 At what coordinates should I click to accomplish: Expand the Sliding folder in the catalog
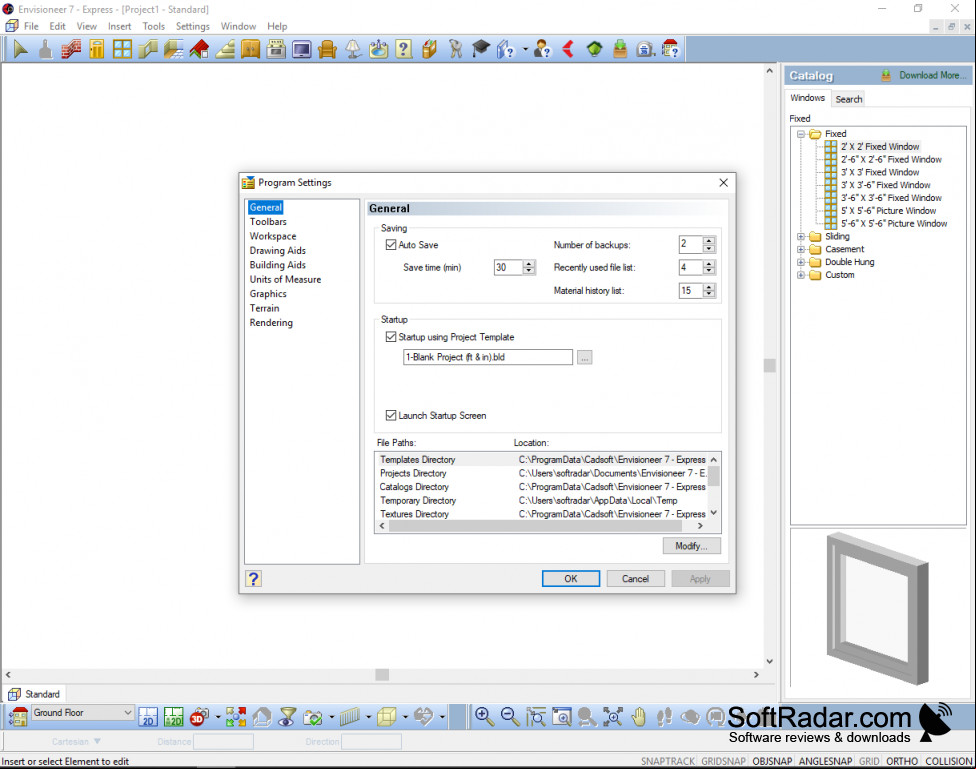click(801, 237)
